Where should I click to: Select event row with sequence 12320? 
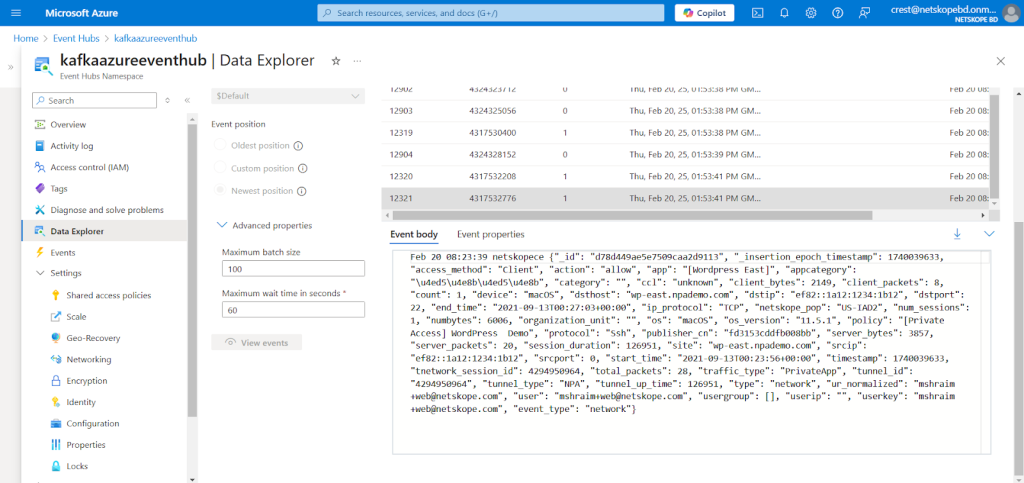[x=685, y=176]
